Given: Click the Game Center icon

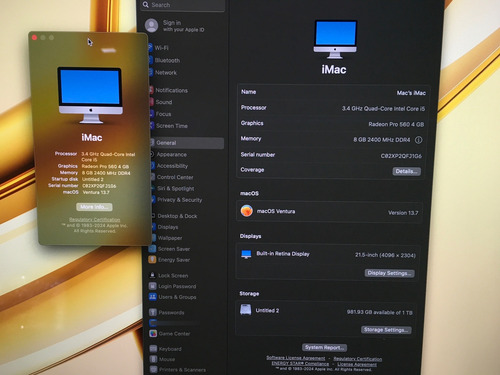Looking at the screenshot, I should coord(153,333).
